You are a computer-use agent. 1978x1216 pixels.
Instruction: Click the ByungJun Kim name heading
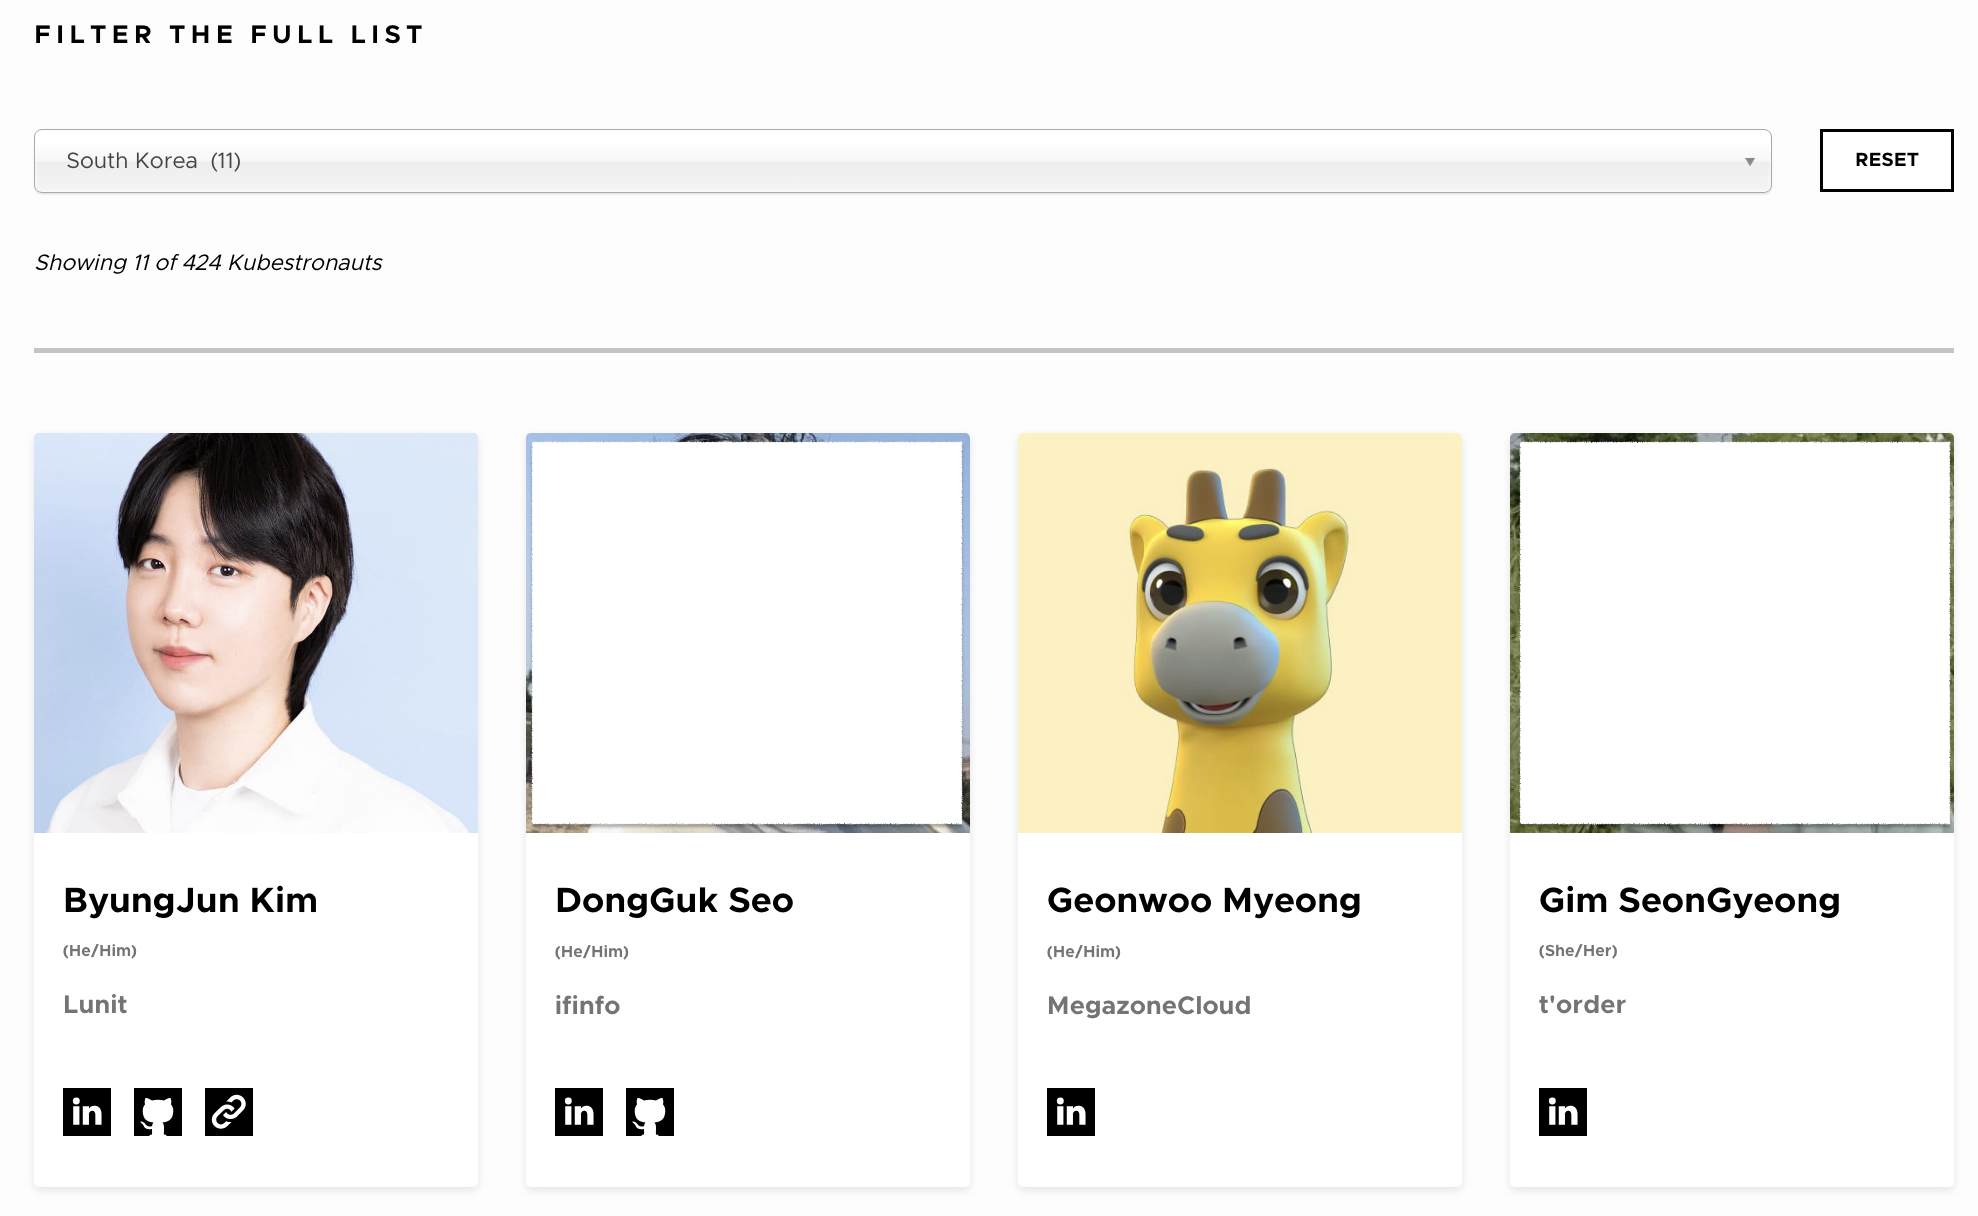pos(190,900)
